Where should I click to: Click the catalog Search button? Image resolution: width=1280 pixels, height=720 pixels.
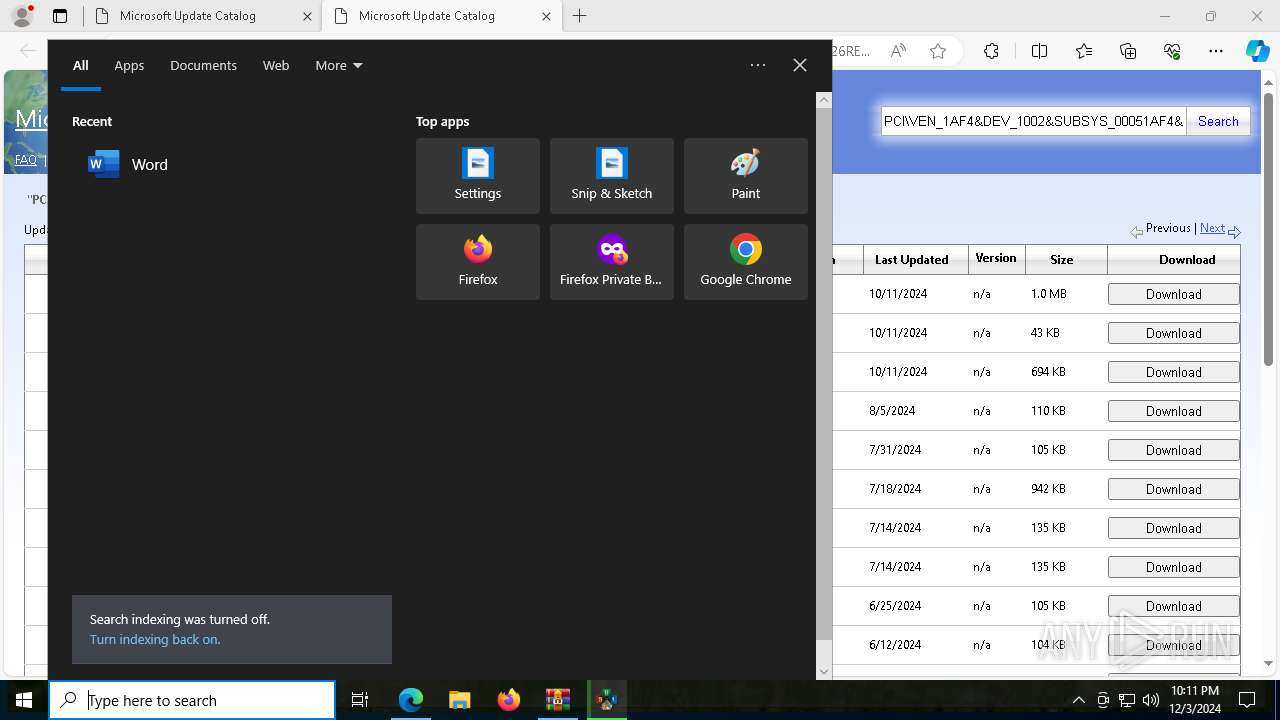[1218, 121]
